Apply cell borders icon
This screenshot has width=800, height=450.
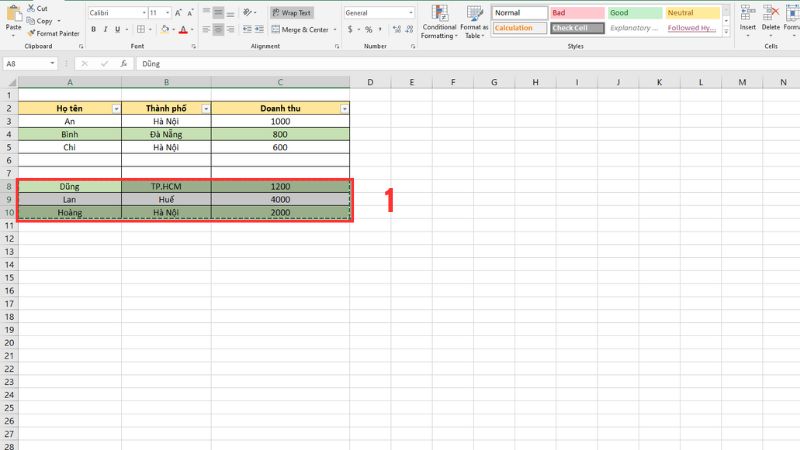(141, 30)
